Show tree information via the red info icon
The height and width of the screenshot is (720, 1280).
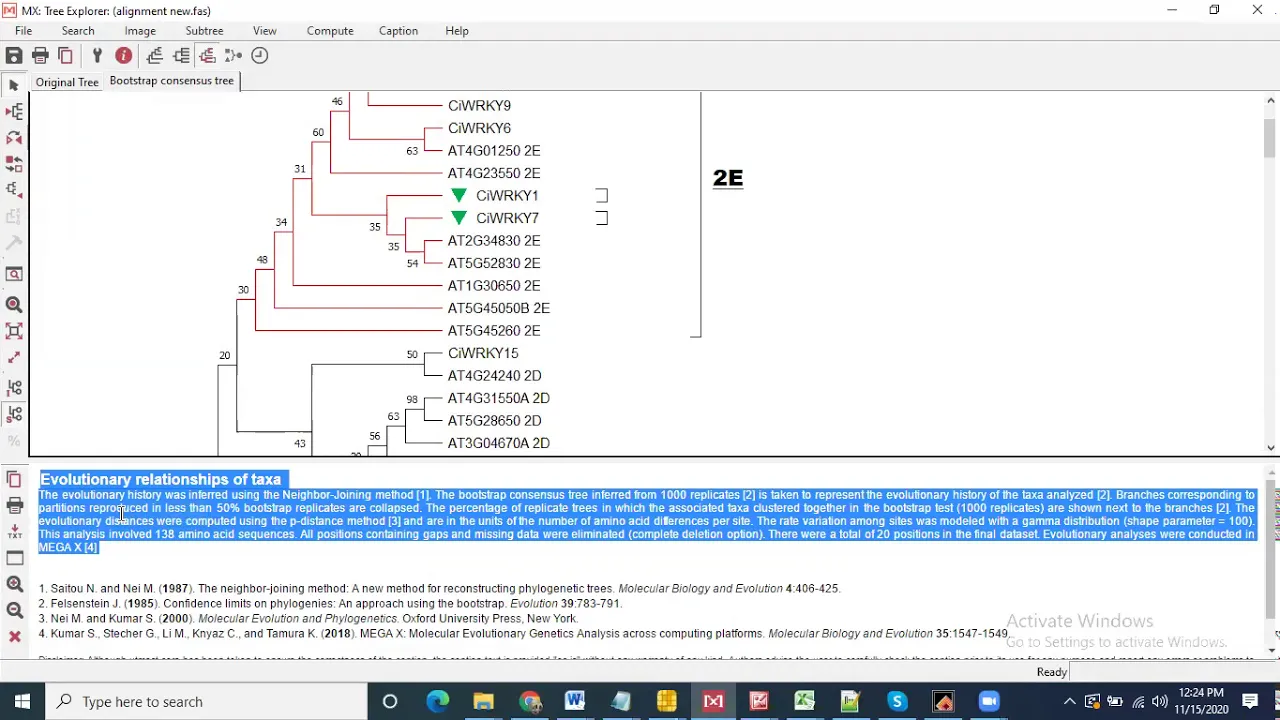[x=124, y=56]
